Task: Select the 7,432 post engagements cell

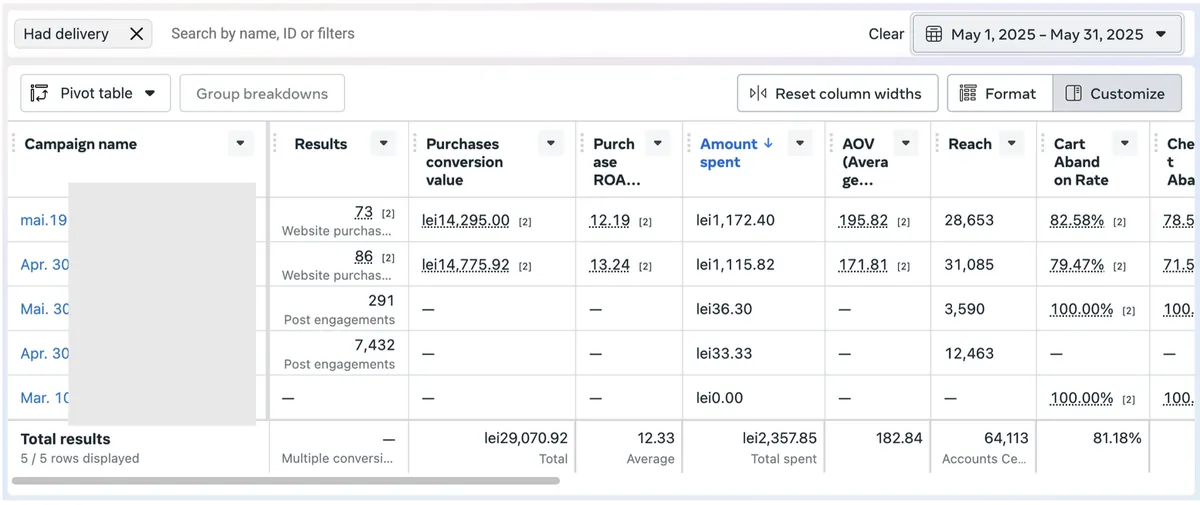Action: pyautogui.click(x=339, y=353)
